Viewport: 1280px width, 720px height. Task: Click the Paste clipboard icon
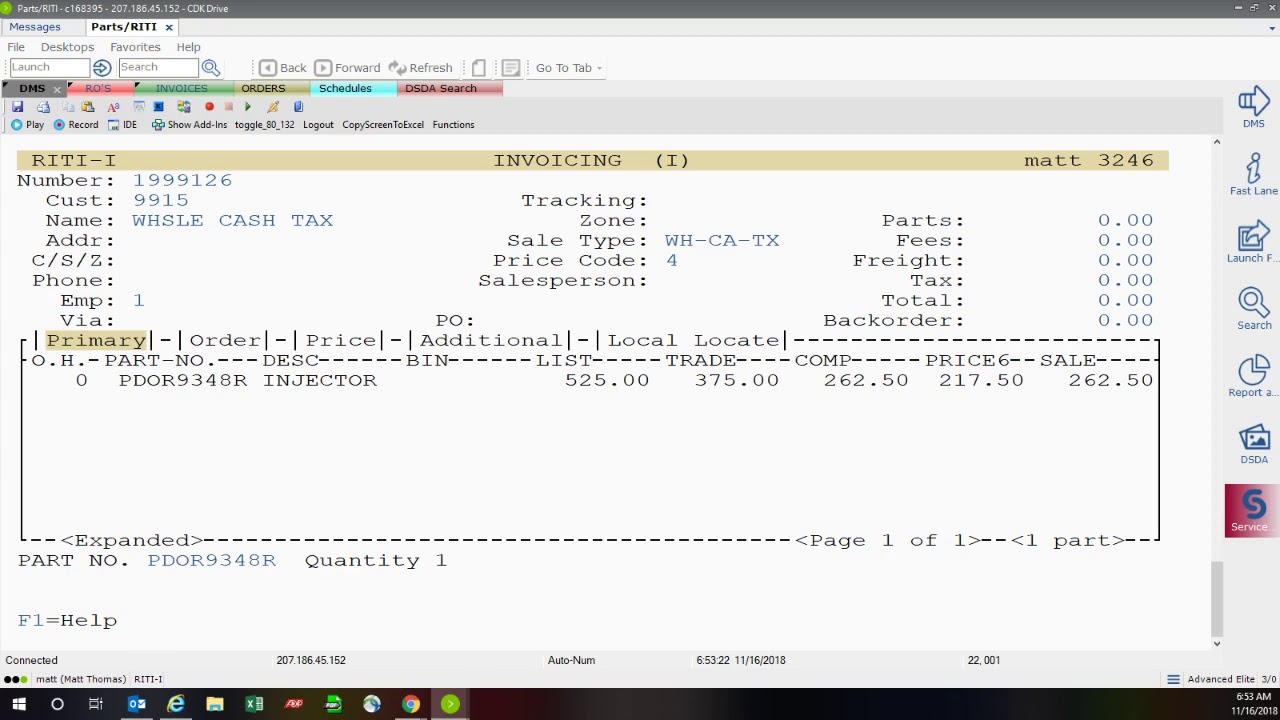88,107
